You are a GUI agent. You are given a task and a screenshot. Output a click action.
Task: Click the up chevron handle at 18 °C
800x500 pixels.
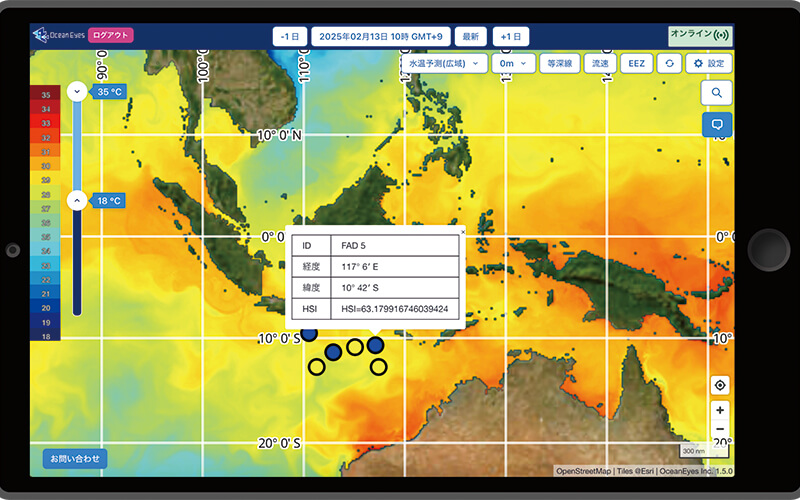[77, 201]
